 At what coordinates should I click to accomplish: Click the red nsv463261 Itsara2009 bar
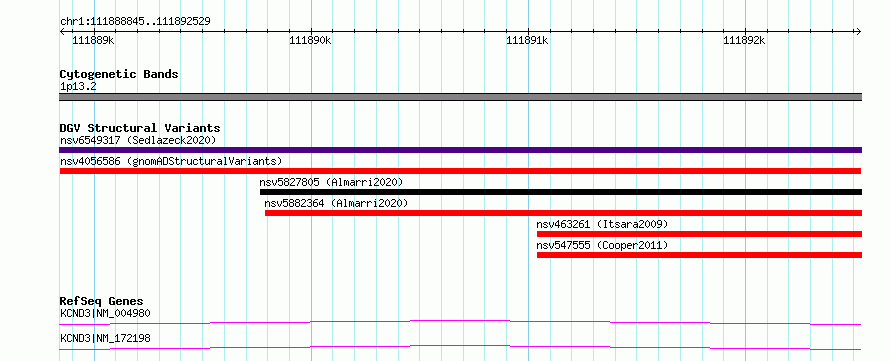[699, 234]
